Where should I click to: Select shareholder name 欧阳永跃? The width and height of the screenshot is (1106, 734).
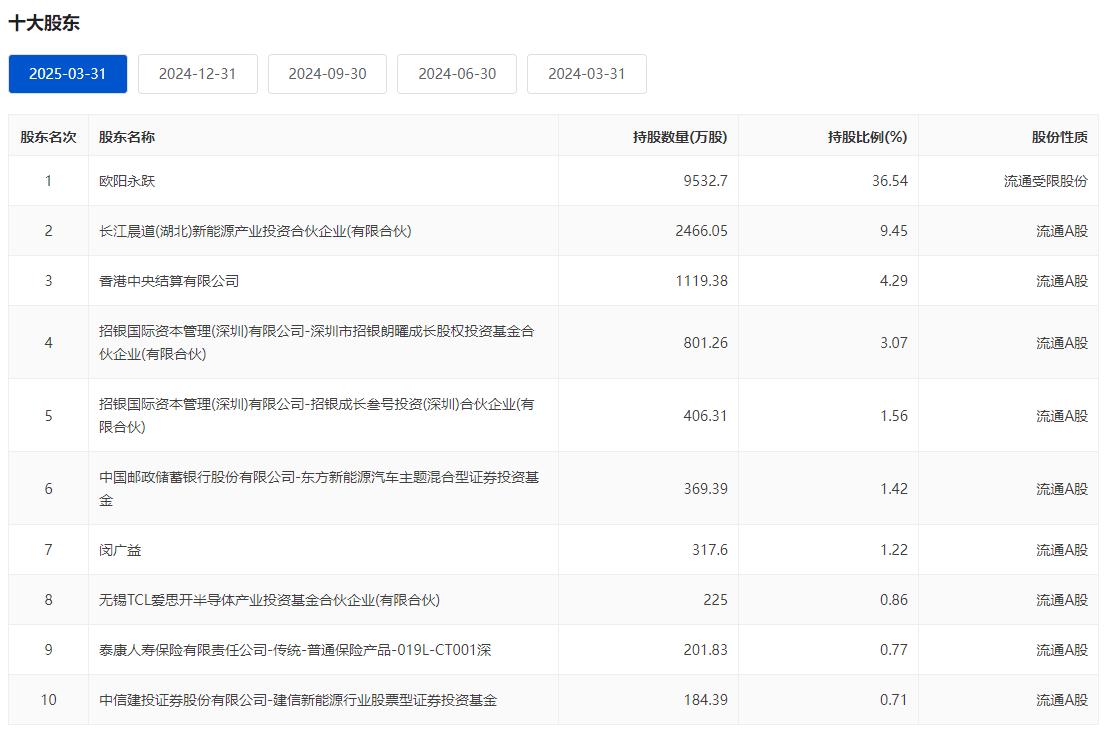[127, 181]
